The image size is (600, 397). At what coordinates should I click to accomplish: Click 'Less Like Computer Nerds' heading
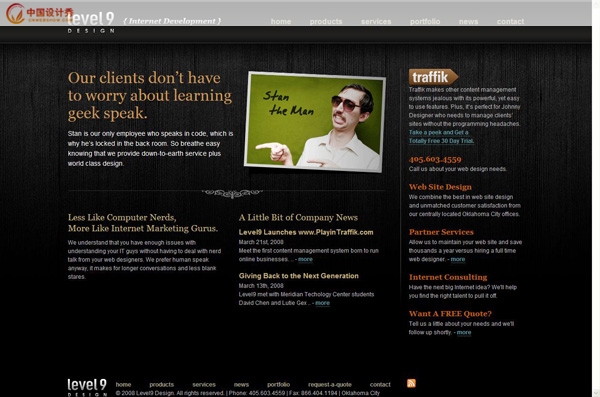122,217
